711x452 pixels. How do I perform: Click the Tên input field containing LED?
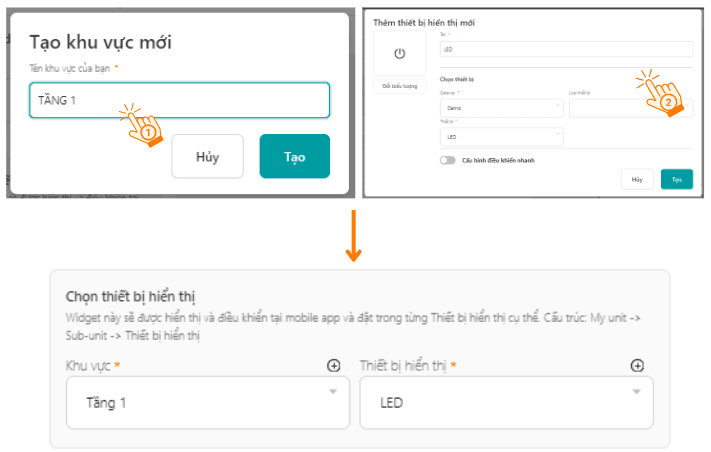(566, 49)
